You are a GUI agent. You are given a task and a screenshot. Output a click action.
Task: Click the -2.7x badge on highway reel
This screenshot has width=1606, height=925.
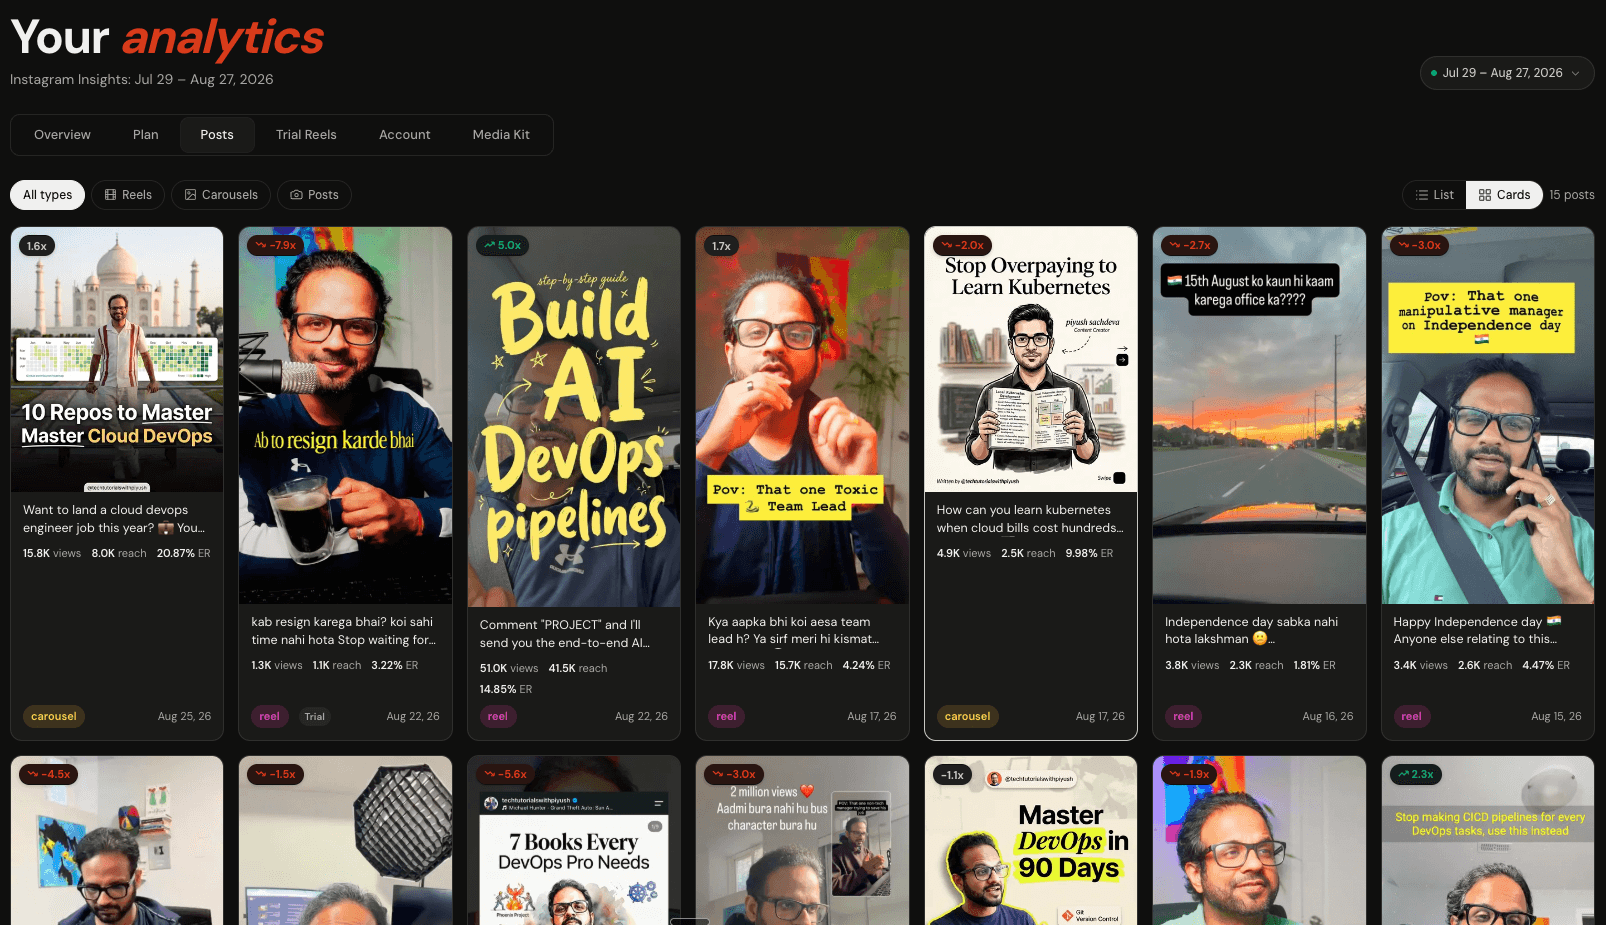click(x=1189, y=245)
